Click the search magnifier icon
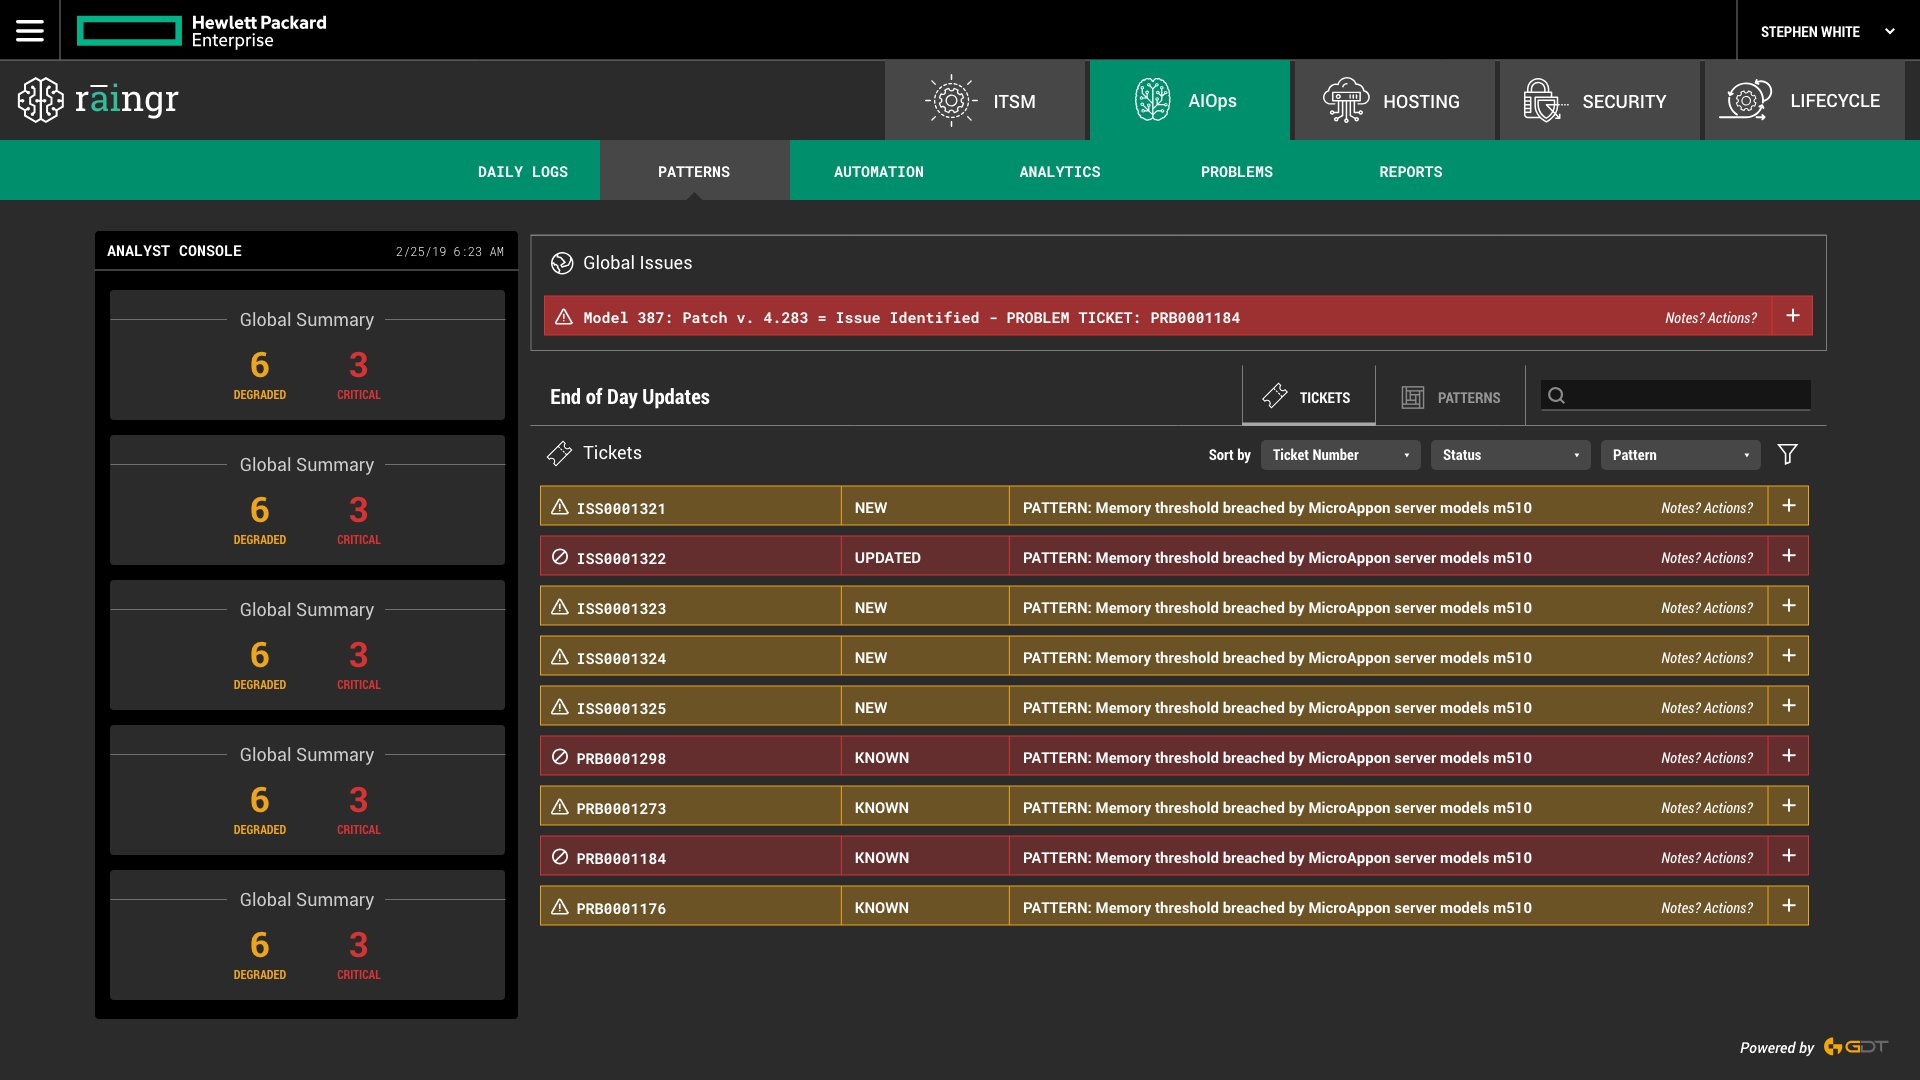Image resolution: width=1920 pixels, height=1080 pixels. tap(1556, 396)
